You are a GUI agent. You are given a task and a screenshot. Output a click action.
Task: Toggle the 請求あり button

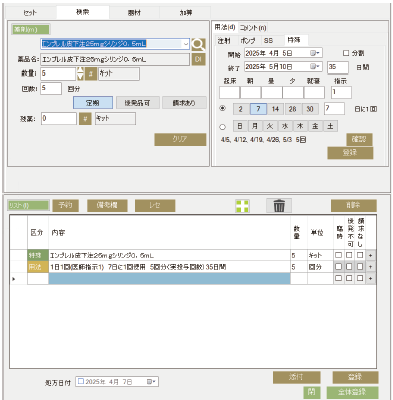coord(184,103)
